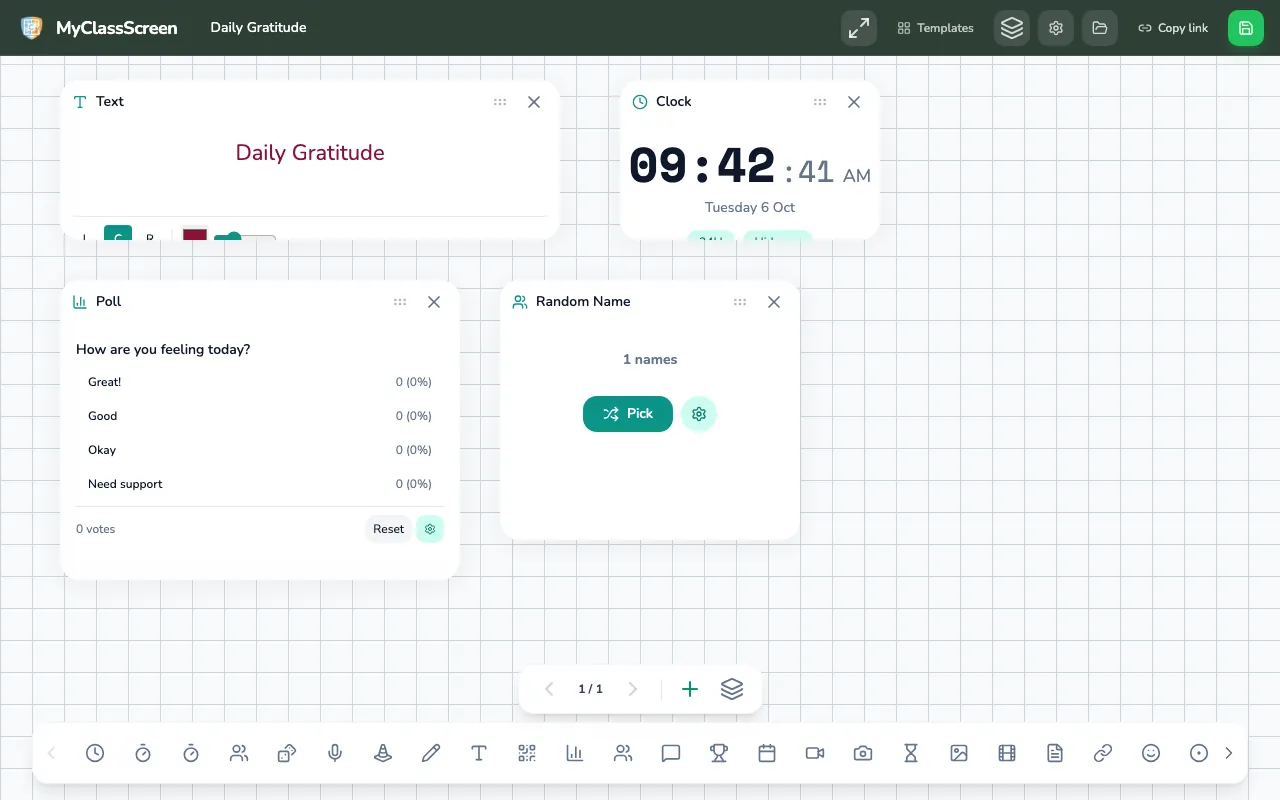Add the calendar widget

point(767,753)
